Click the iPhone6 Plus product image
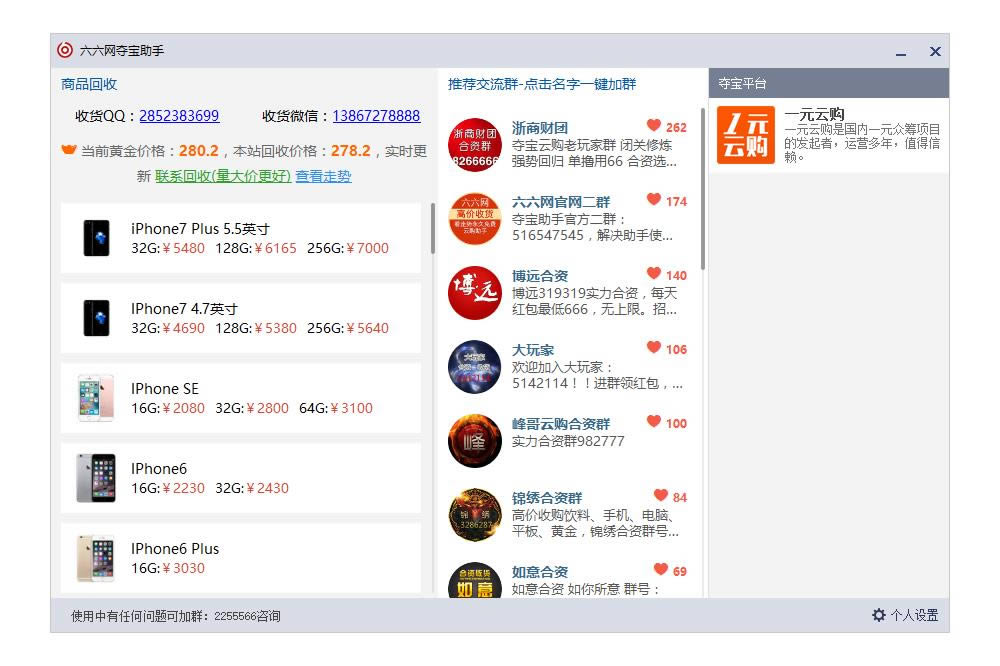Screen dimensions: 1000x666 click(x=96, y=558)
